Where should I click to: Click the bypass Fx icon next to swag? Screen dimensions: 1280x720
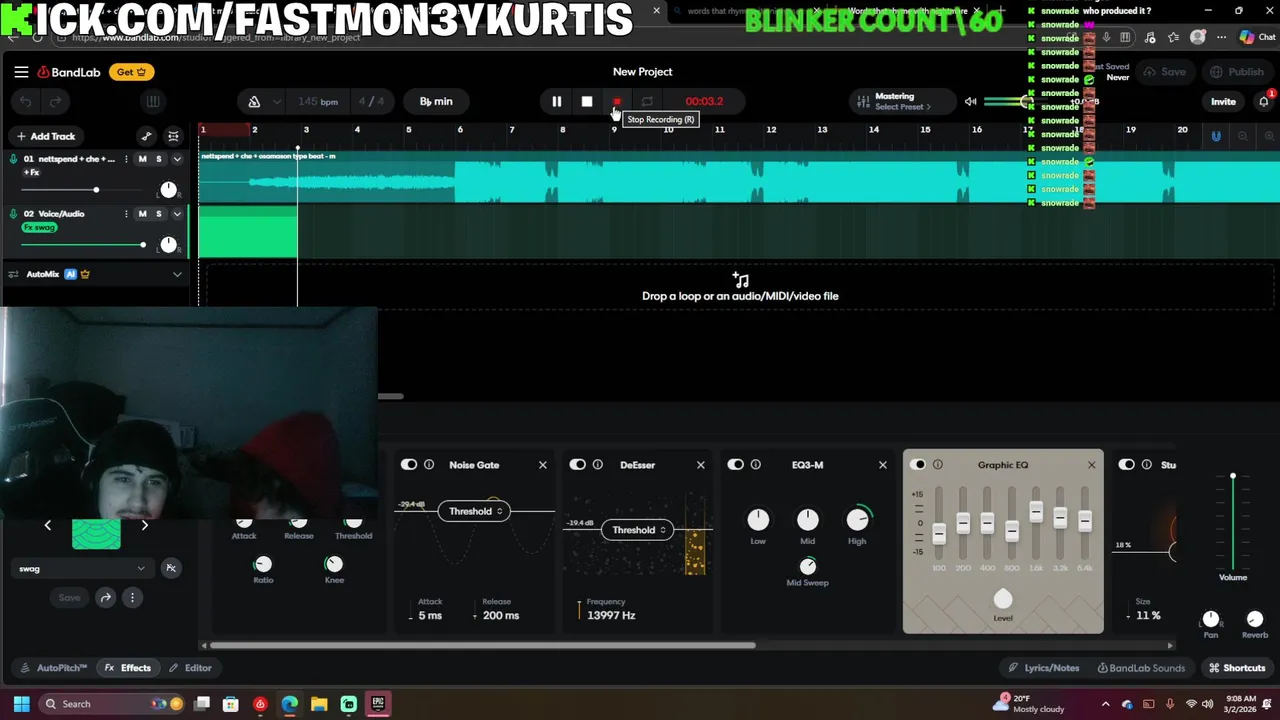(171, 568)
